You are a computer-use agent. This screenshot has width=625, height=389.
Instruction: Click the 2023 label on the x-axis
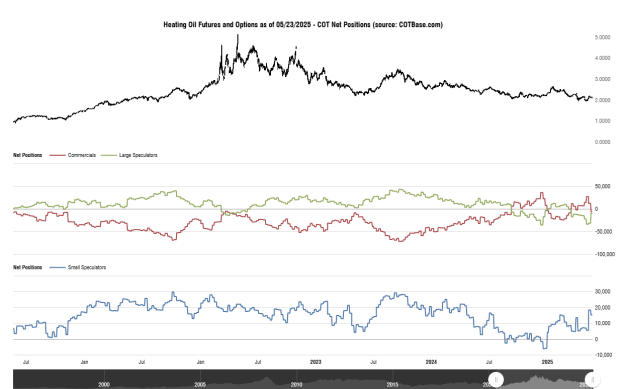pos(315,362)
